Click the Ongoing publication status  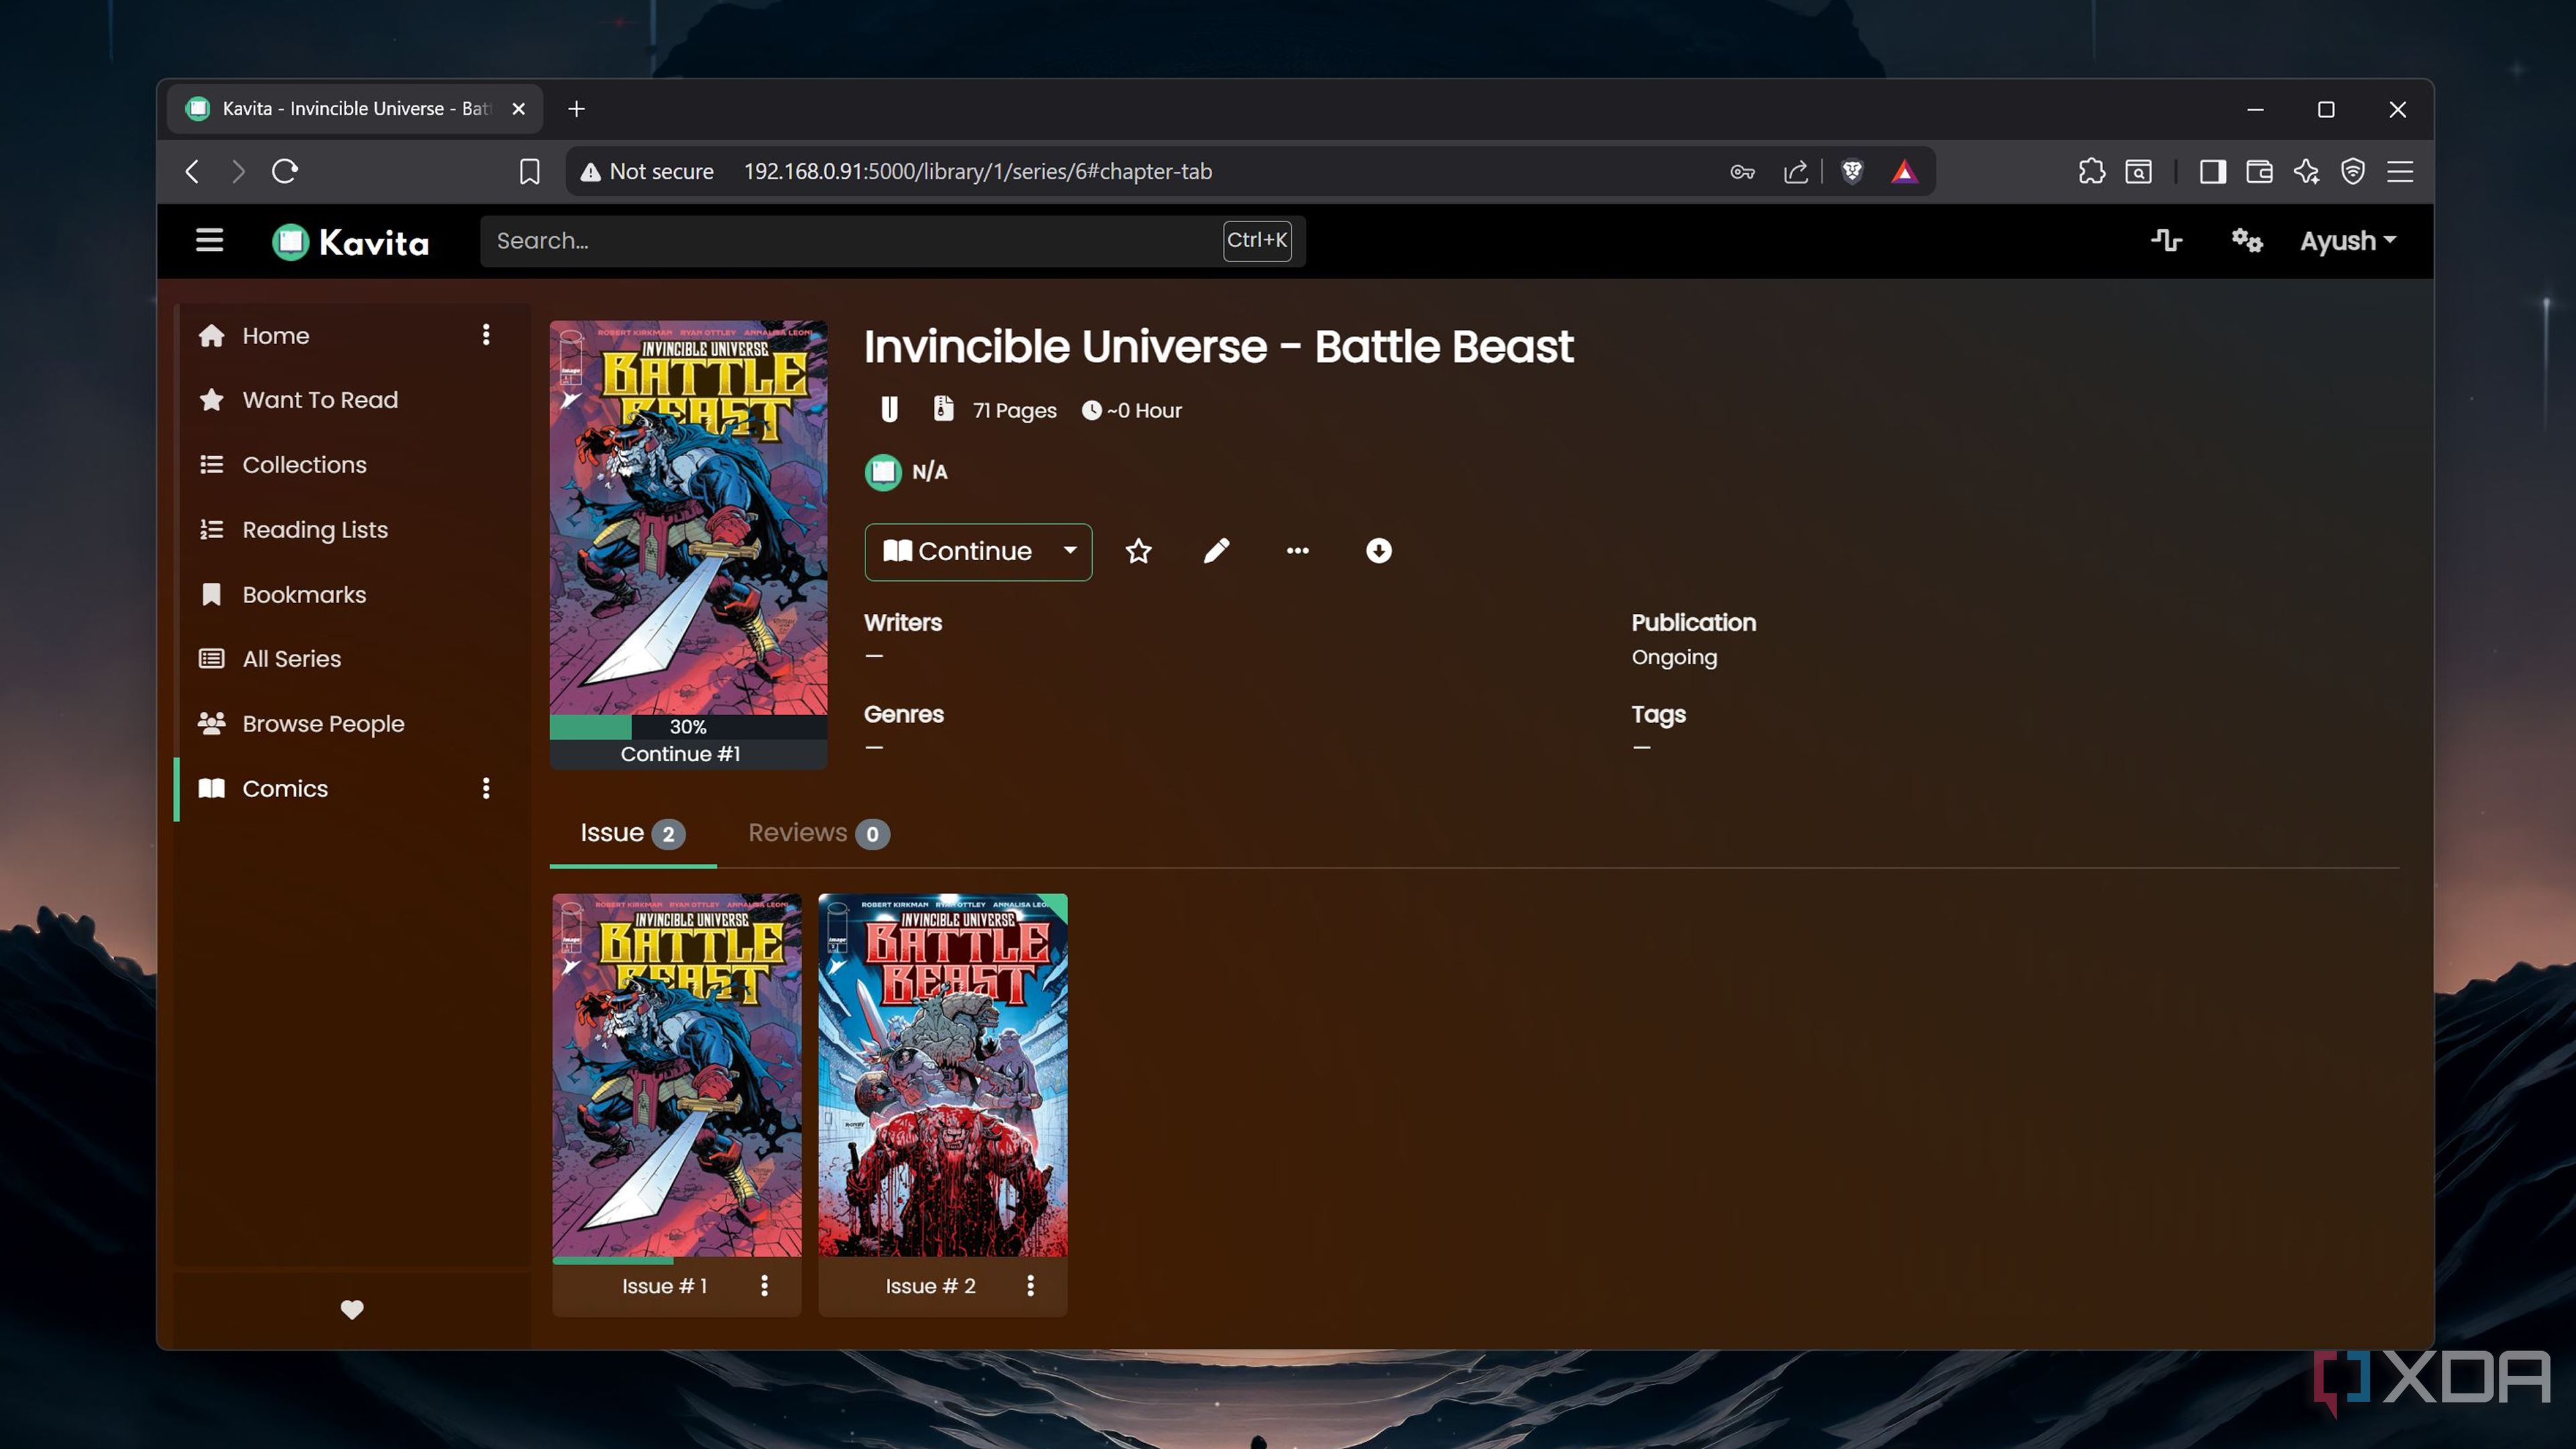(1674, 657)
